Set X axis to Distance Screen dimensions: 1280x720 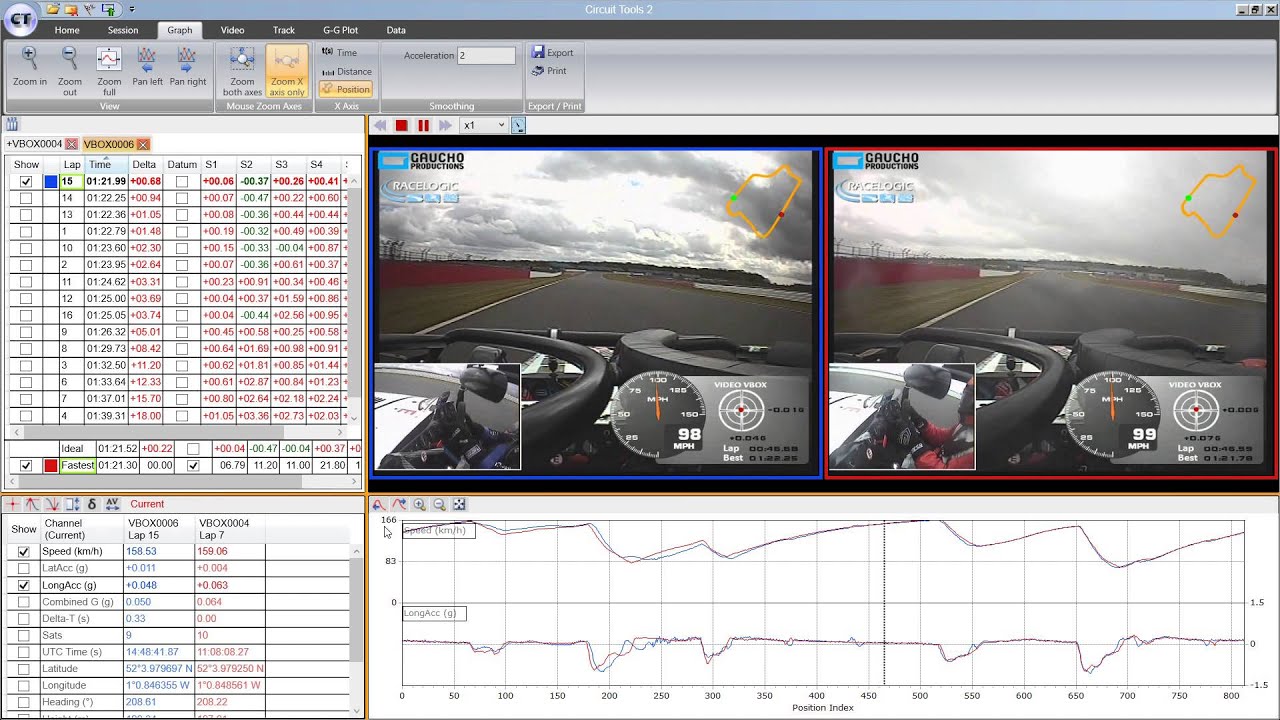[x=346, y=71]
